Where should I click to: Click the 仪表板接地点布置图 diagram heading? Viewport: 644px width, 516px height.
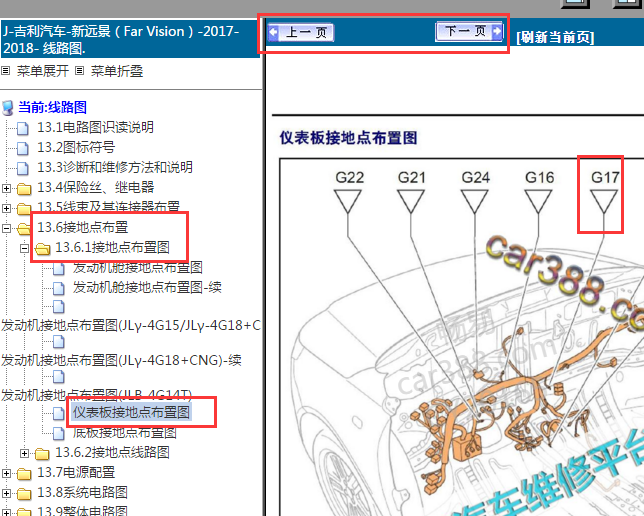click(x=349, y=138)
